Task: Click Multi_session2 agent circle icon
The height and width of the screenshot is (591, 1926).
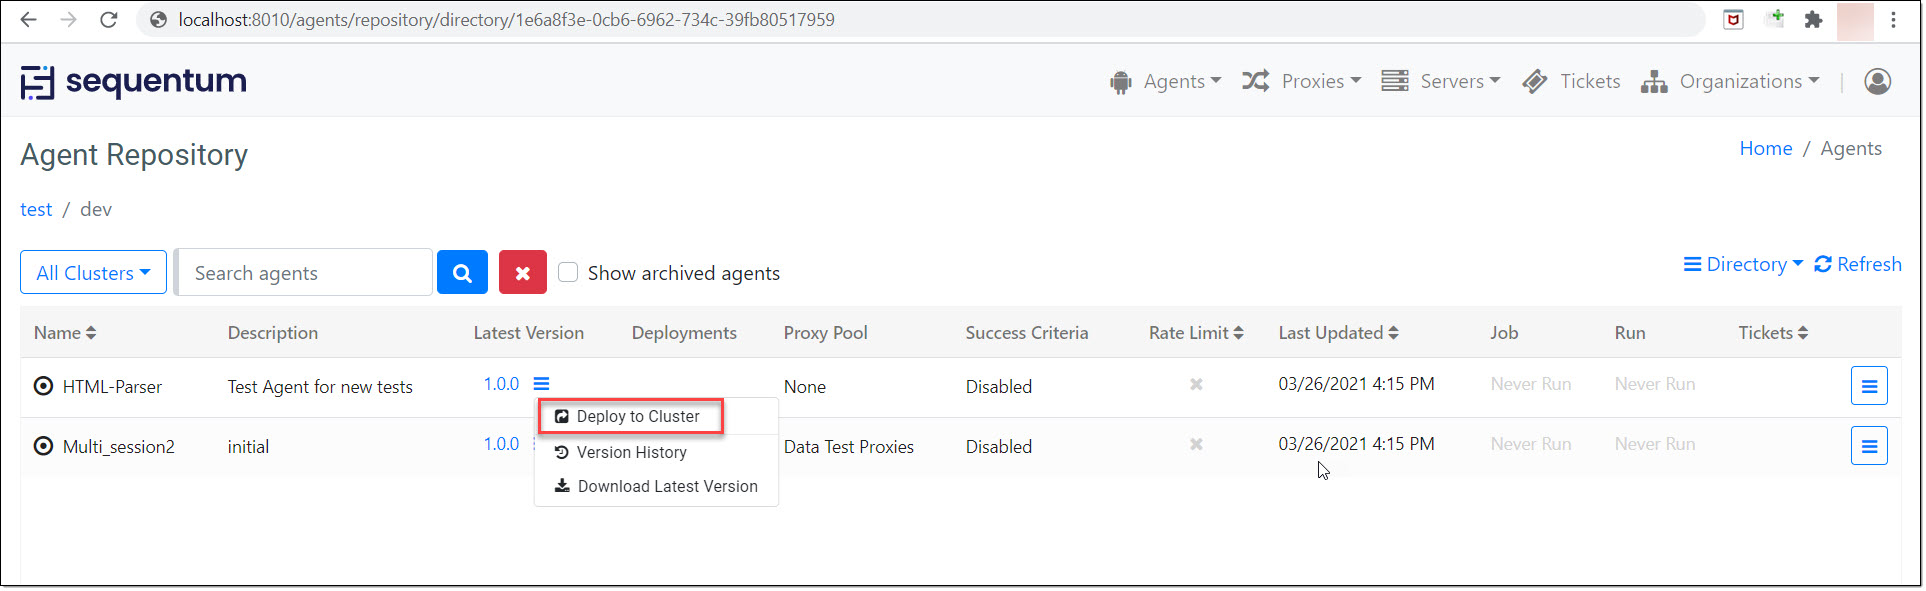Action: coord(43,446)
